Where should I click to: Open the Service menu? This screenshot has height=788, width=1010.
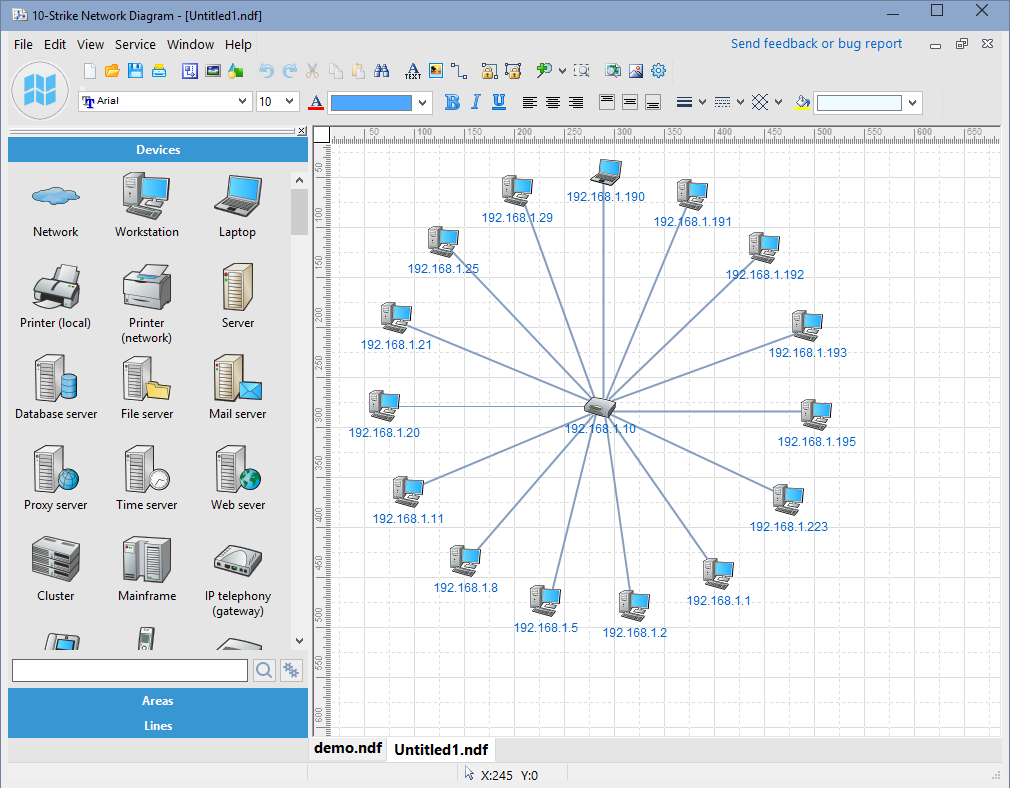tap(135, 44)
